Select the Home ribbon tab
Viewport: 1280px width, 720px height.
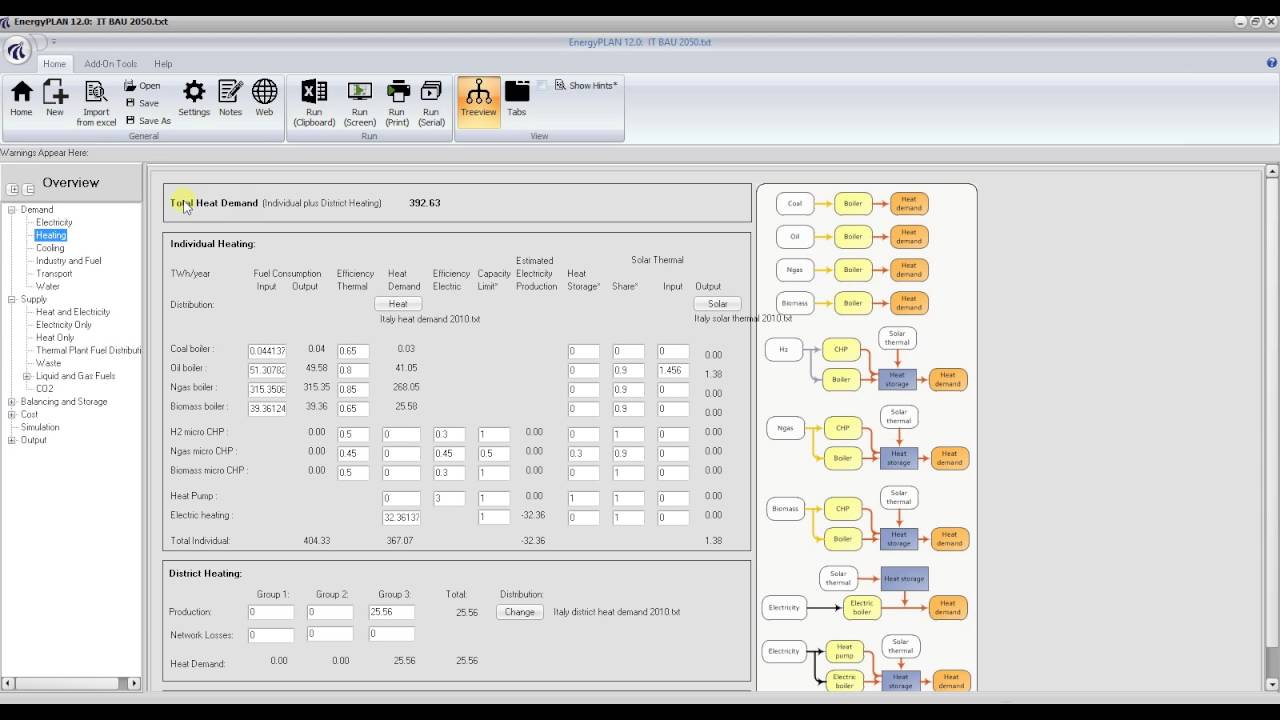point(54,64)
